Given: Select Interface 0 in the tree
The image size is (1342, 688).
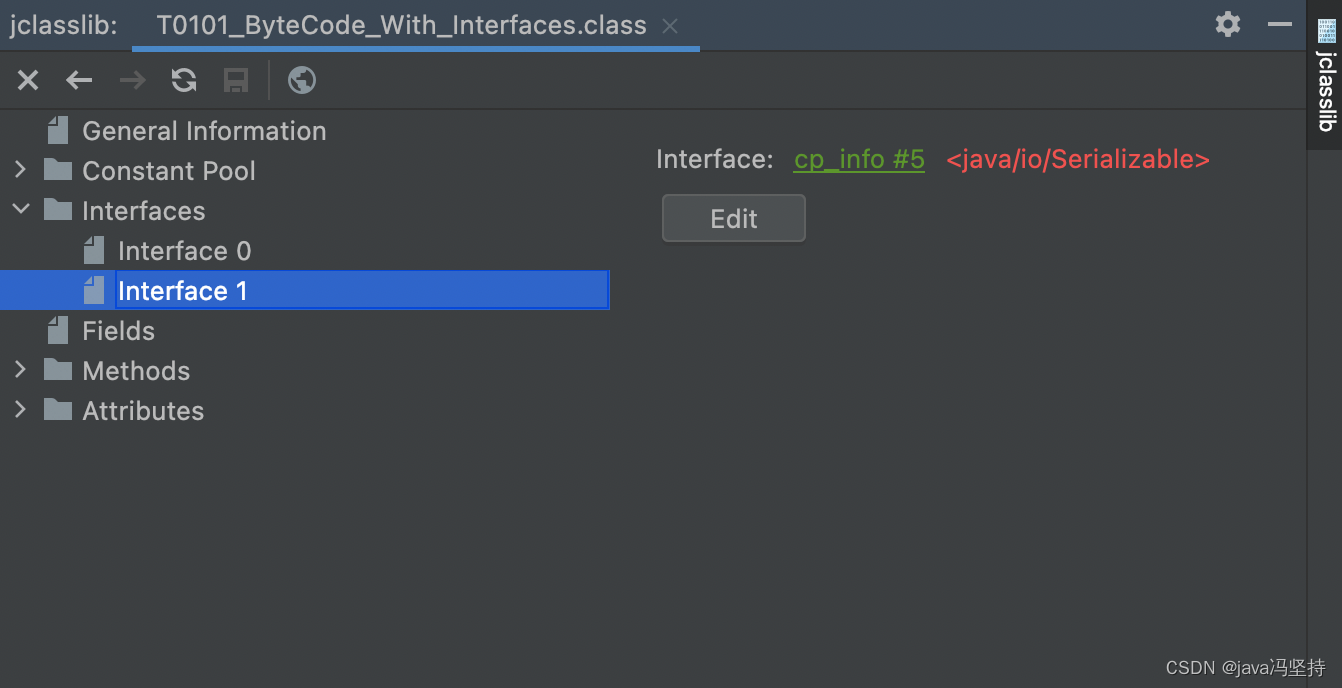Looking at the screenshot, I should (185, 250).
